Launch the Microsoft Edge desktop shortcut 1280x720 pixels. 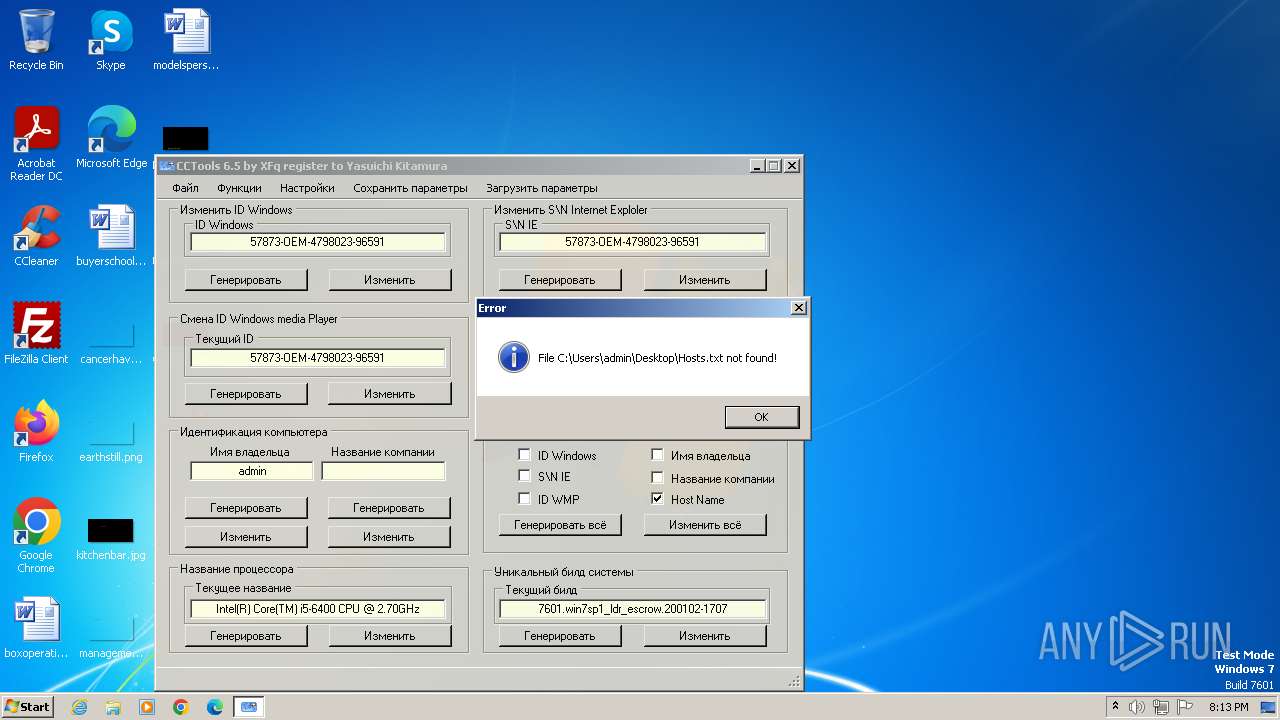tap(111, 138)
